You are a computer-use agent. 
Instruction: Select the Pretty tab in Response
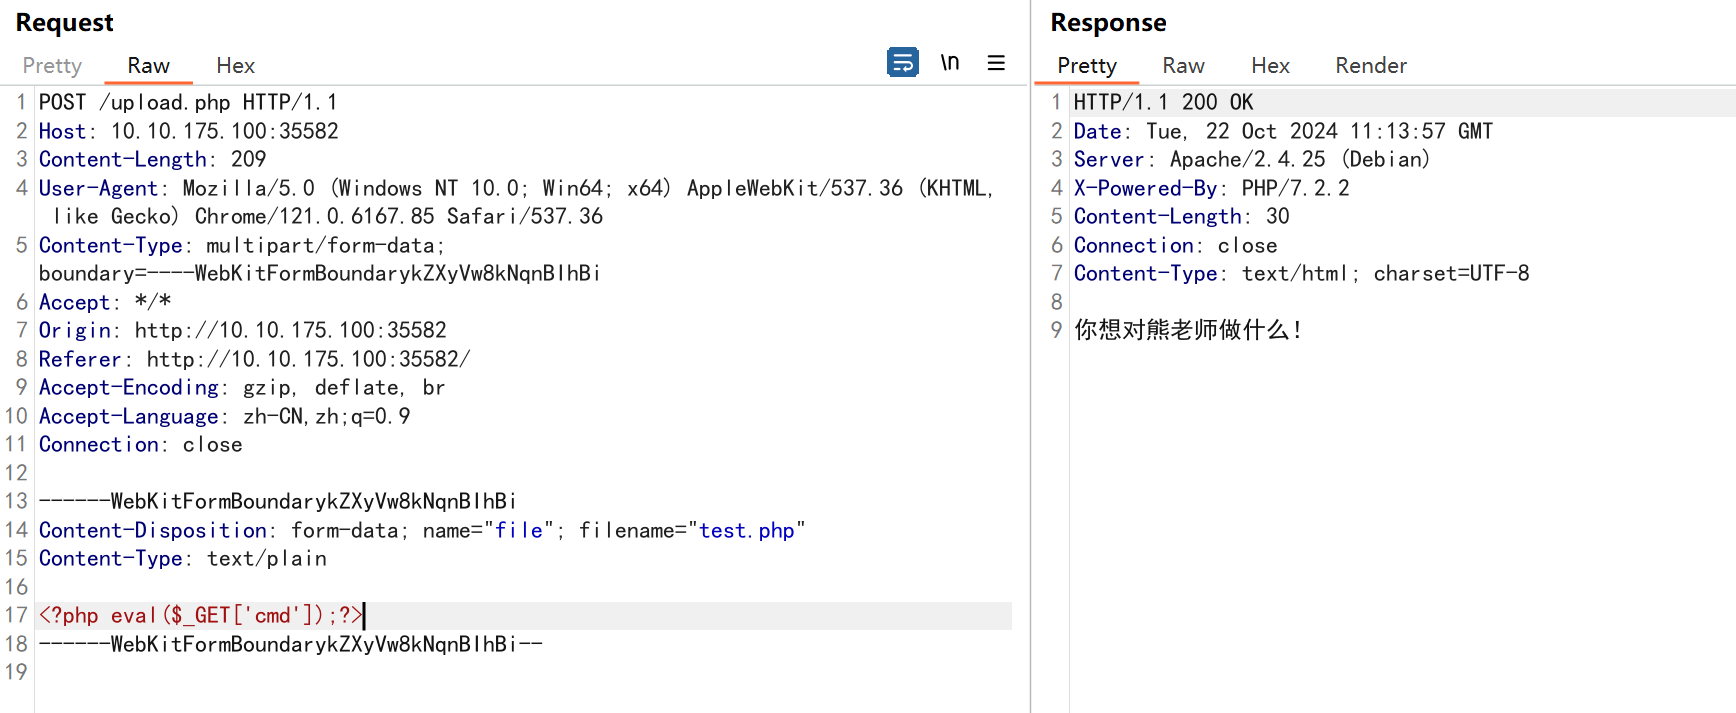tap(1087, 66)
